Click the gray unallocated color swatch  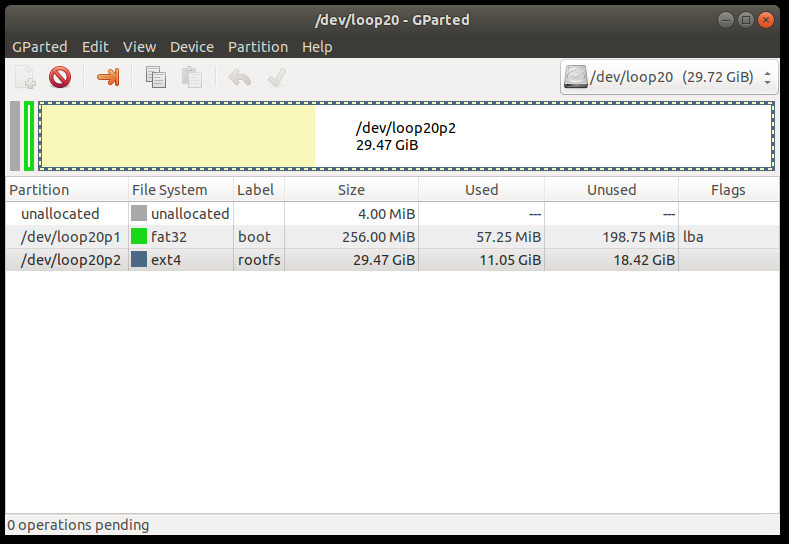pos(139,213)
